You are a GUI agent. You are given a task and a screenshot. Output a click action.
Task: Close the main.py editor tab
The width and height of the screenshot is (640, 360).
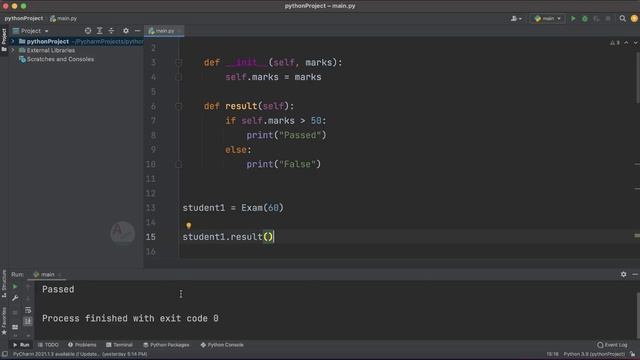coord(179,31)
